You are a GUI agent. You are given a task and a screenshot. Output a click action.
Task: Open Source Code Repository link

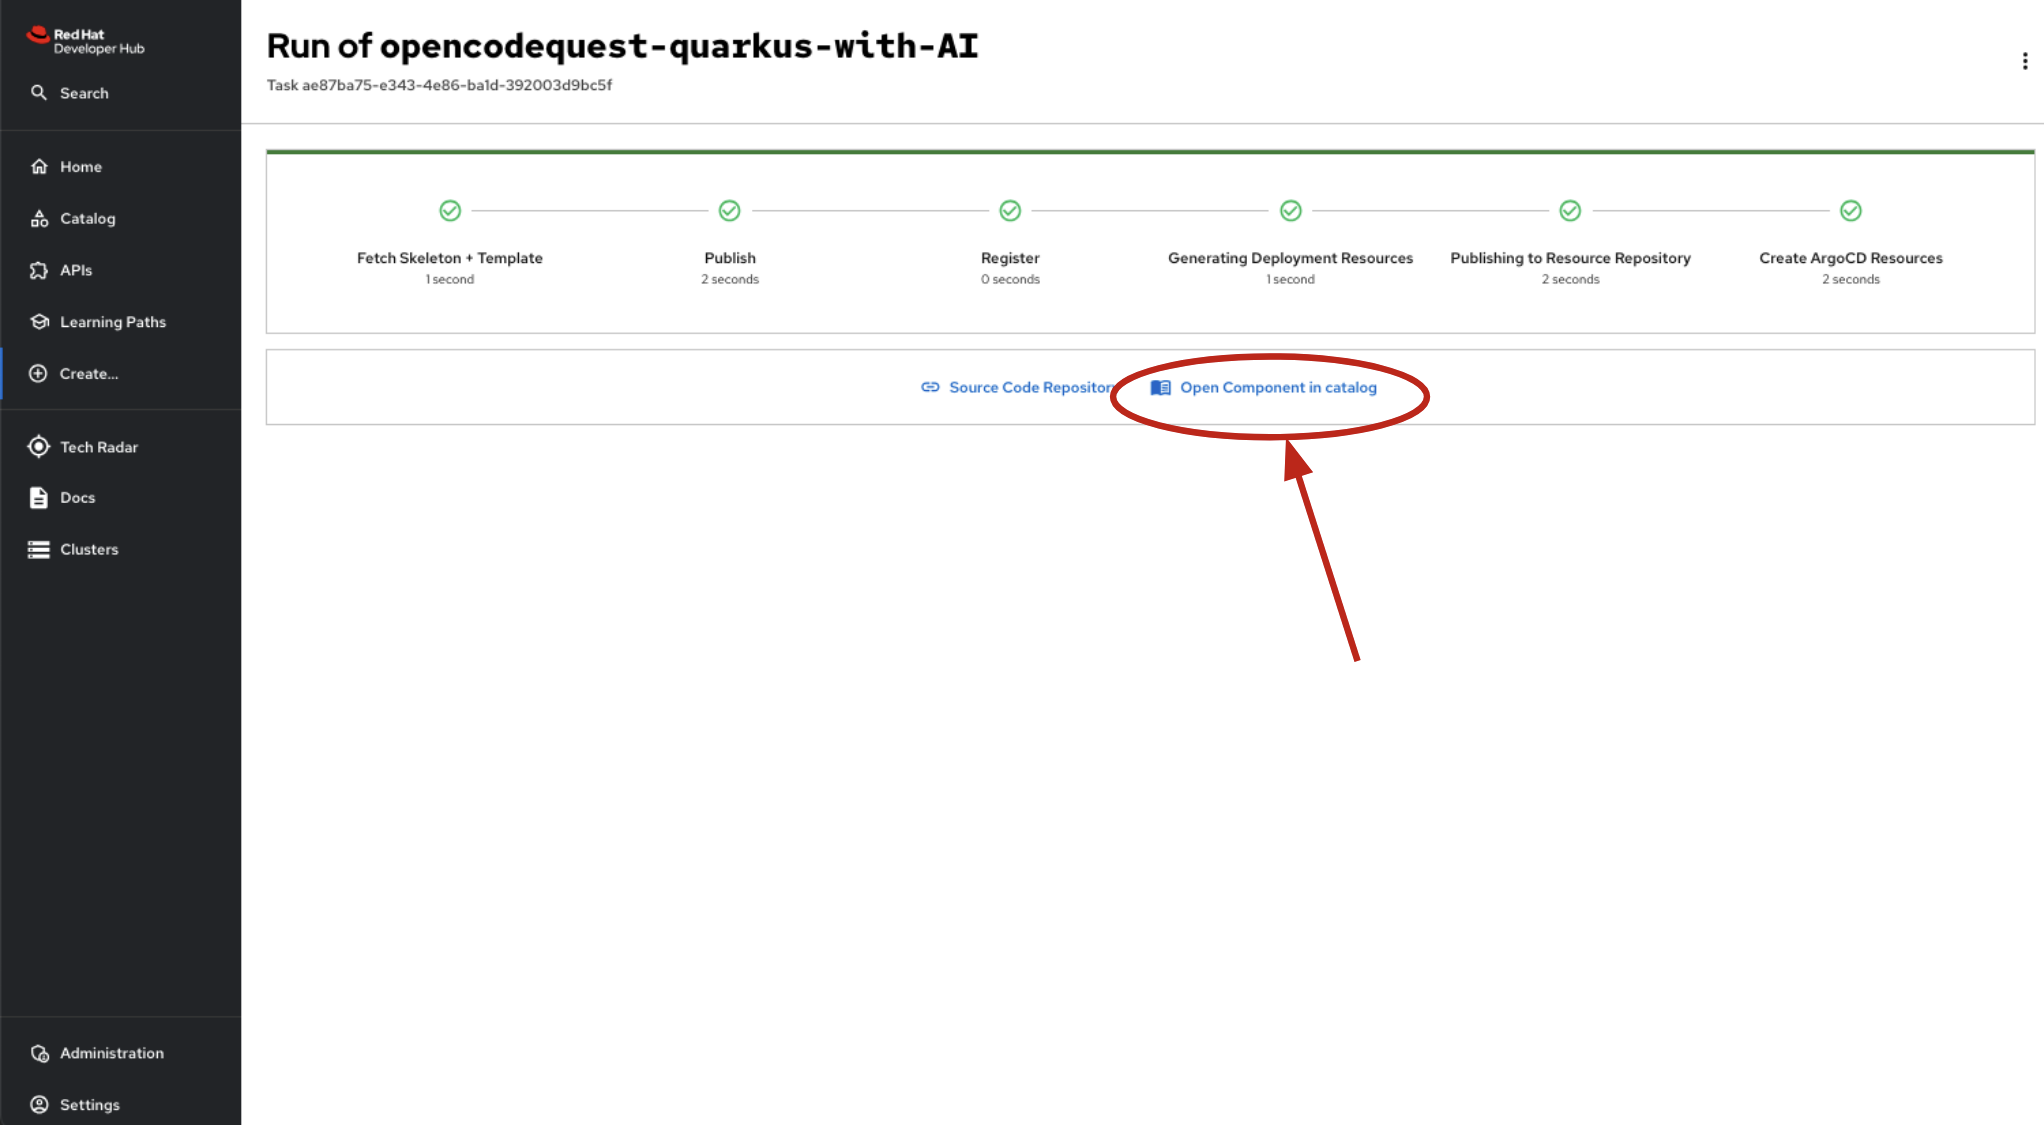[x=1018, y=388]
